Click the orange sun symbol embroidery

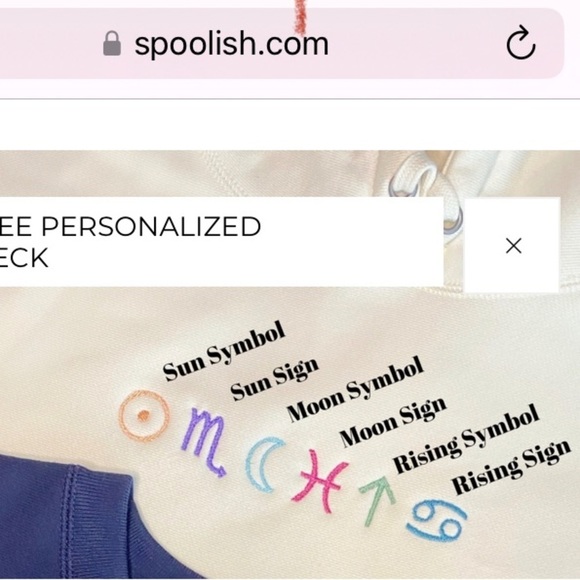point(144,416)
